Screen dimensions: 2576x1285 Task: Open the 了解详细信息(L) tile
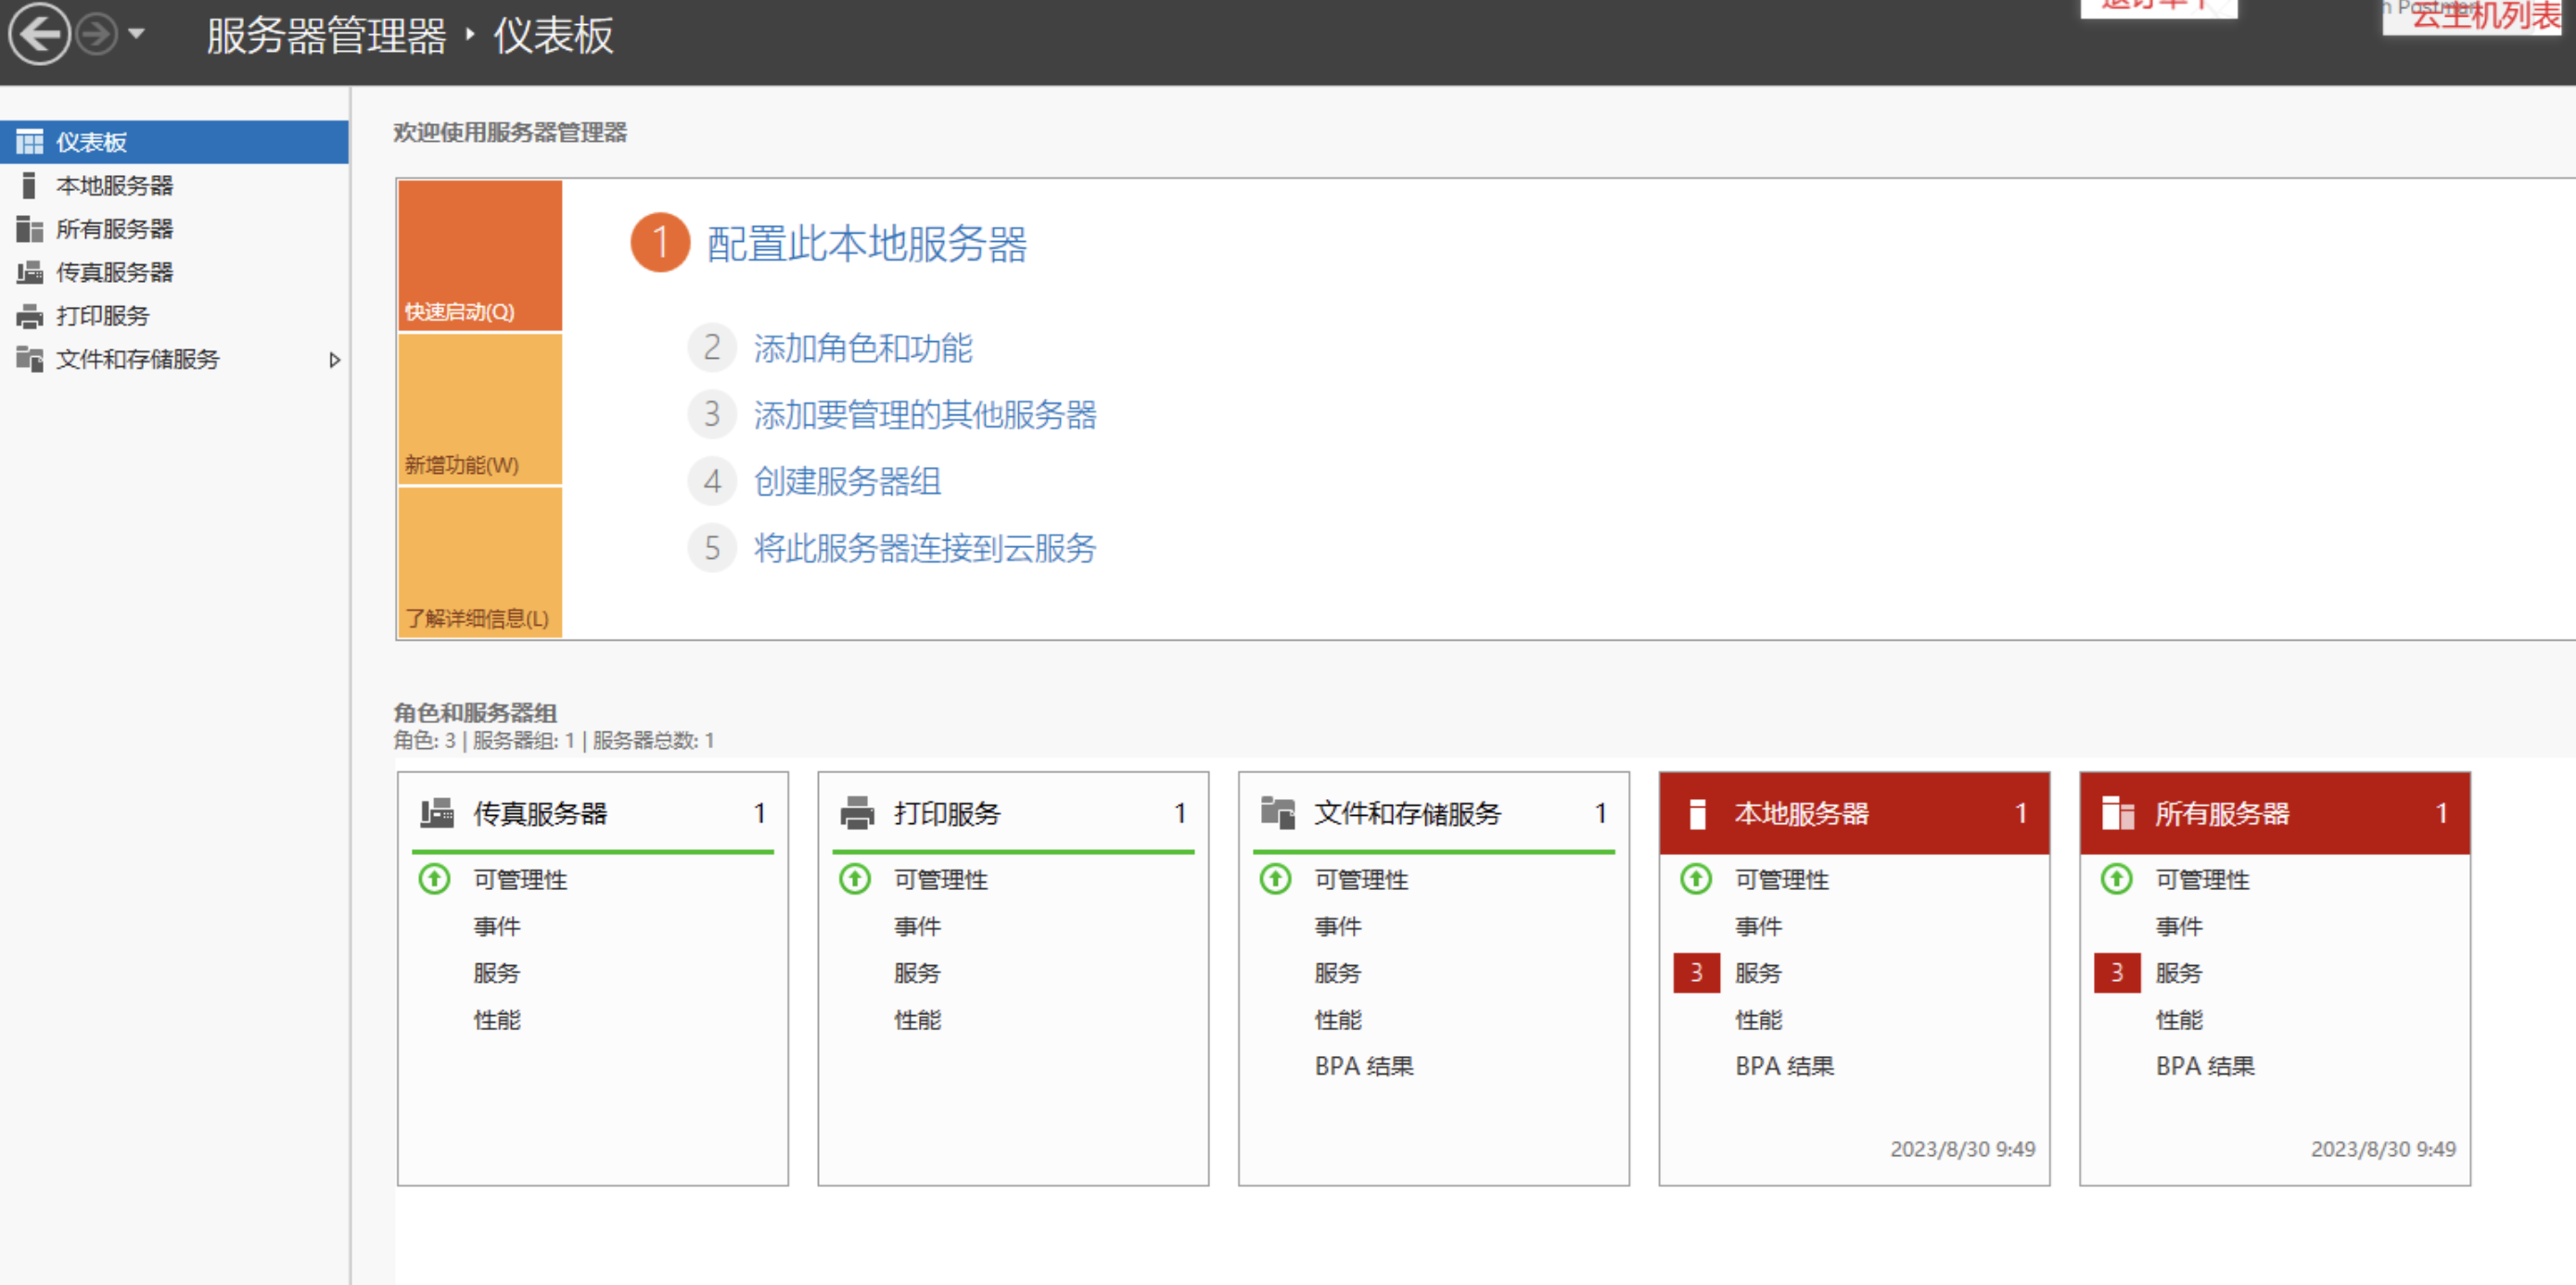pos(480,563)
